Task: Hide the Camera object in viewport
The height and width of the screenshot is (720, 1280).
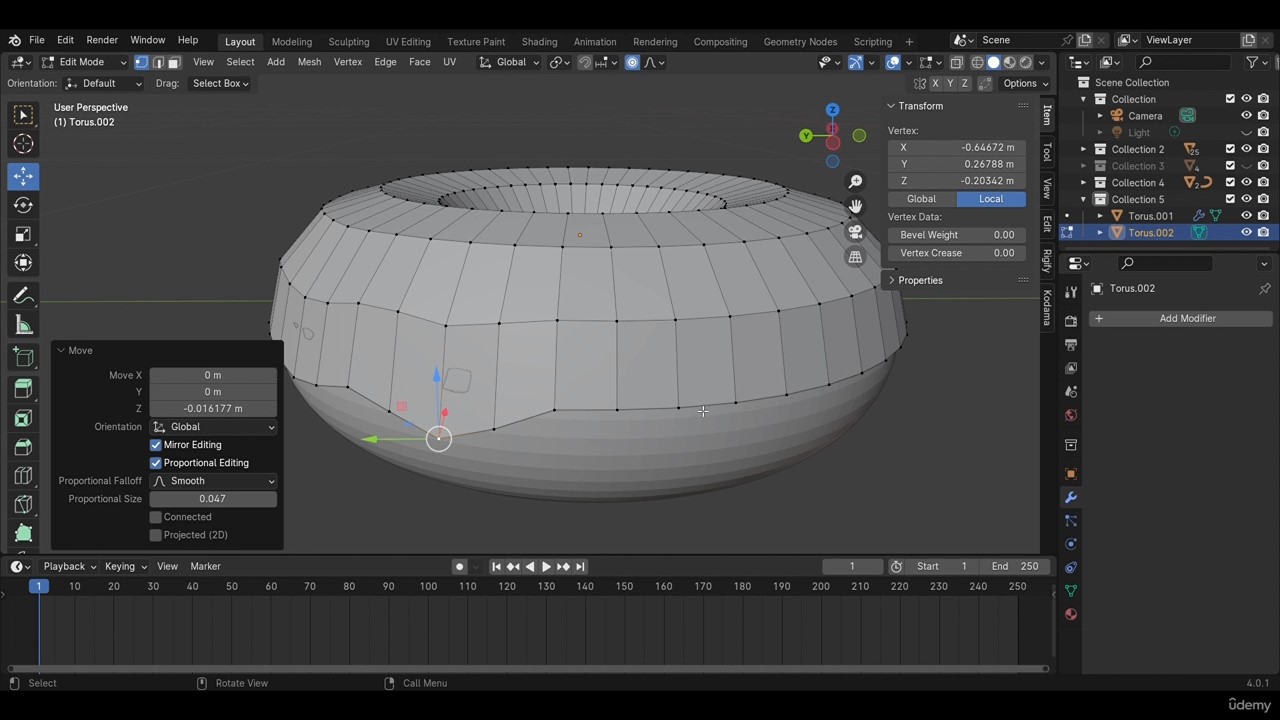Action: [x=1246, y=116]
